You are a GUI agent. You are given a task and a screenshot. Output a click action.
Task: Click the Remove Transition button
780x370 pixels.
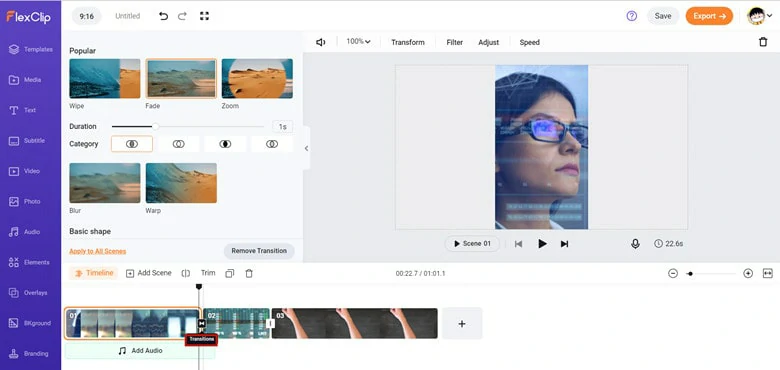point(259,251)
